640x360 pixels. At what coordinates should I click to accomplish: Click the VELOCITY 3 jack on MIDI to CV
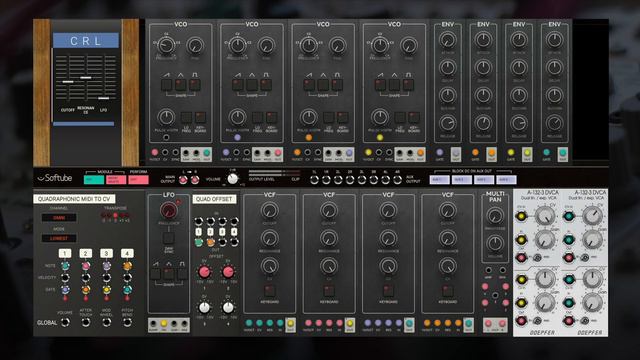click(x=107, y=278)
